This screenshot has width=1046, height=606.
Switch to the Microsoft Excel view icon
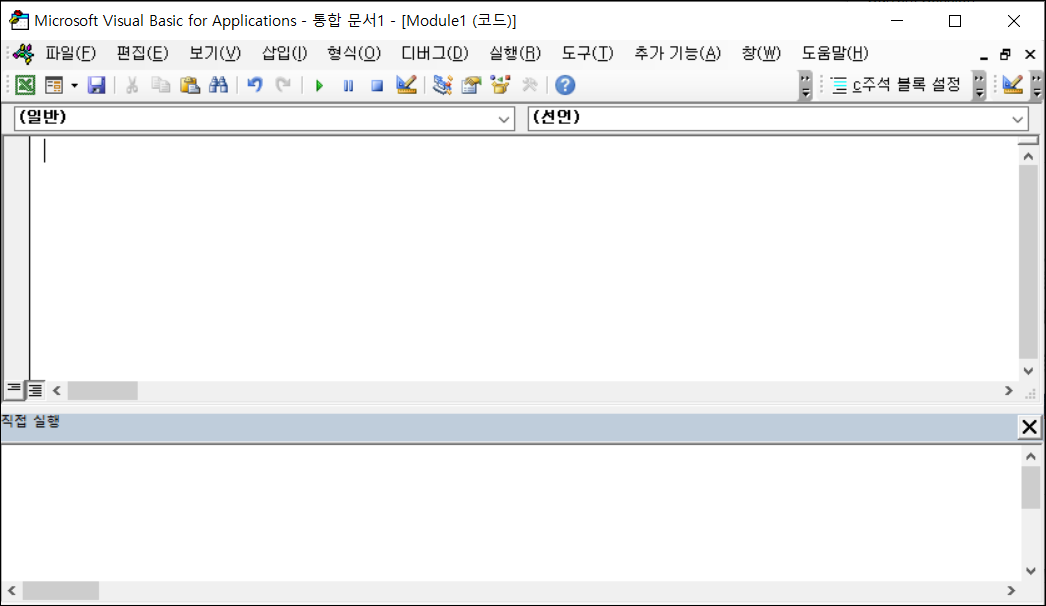pyautogui.click(x=25, y=85)
